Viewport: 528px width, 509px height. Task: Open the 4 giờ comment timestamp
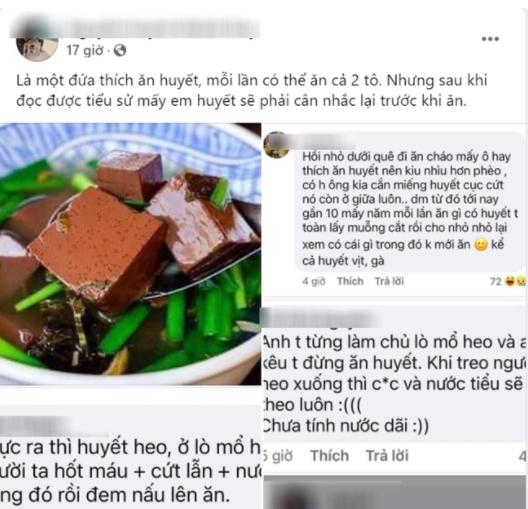click(314, 281)
